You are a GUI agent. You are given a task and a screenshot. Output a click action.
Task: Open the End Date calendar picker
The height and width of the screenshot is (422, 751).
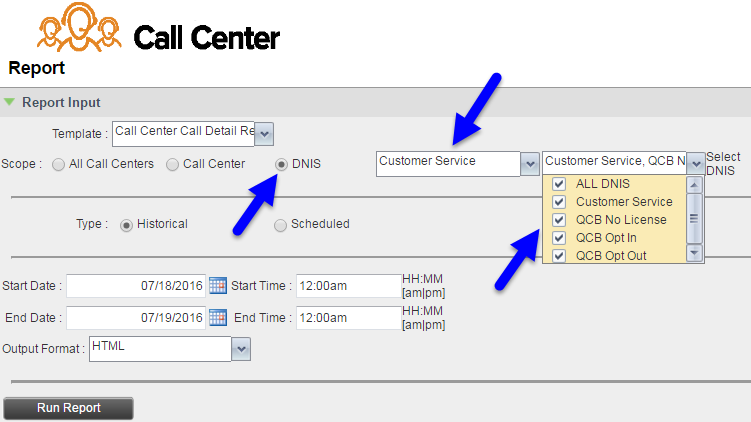click(x=218, y=318)
